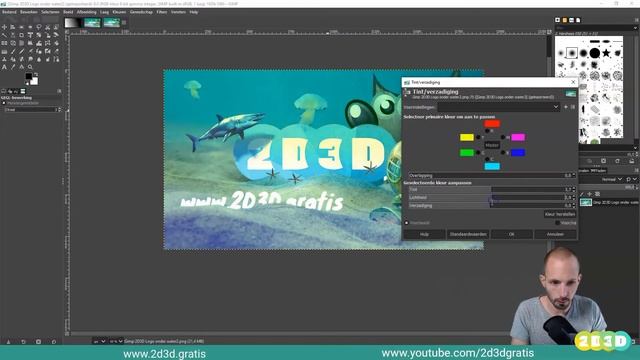
Task: Select the Red primary color radio
Action: (487, 131)
